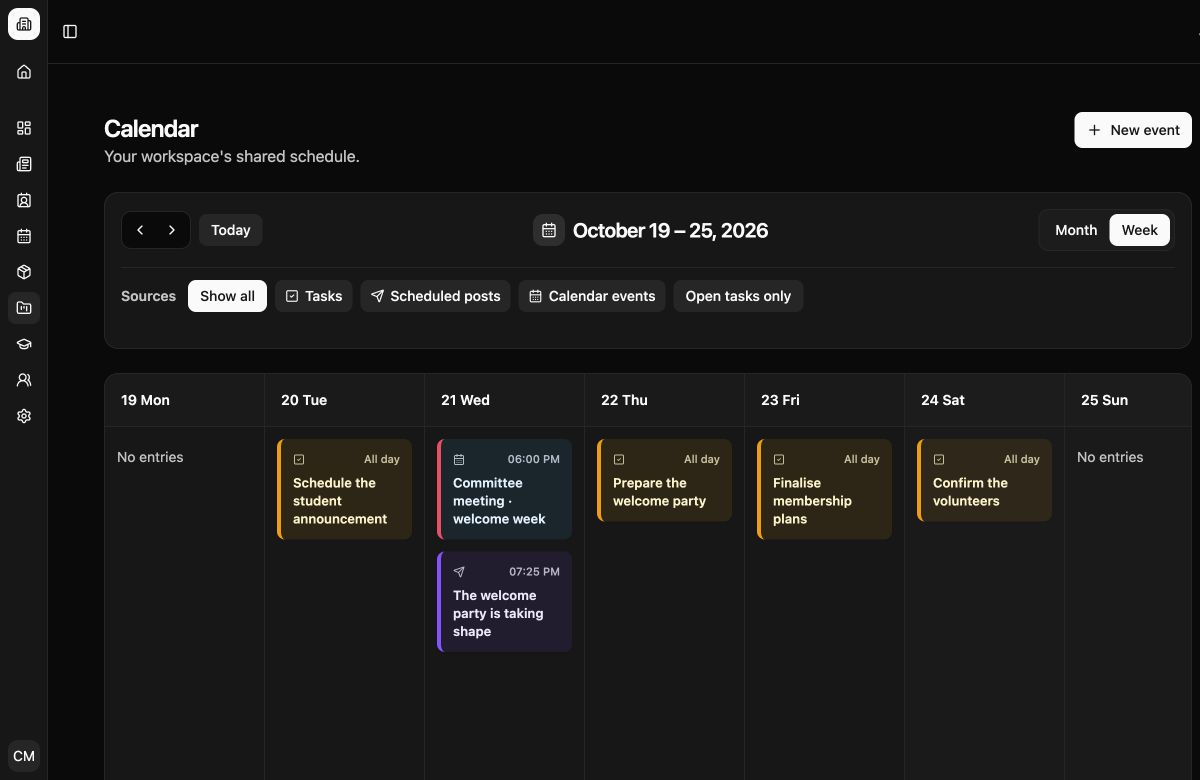Click the paper plane icon on welcome party post

459,572
